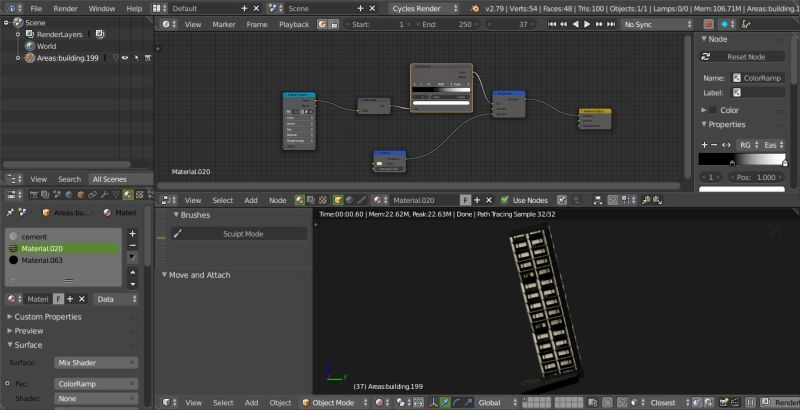Image resolution: width=800 pixels, height=410 pixels.
Task: Open the mesh data properties tab icon
Action: pos(116,195)
